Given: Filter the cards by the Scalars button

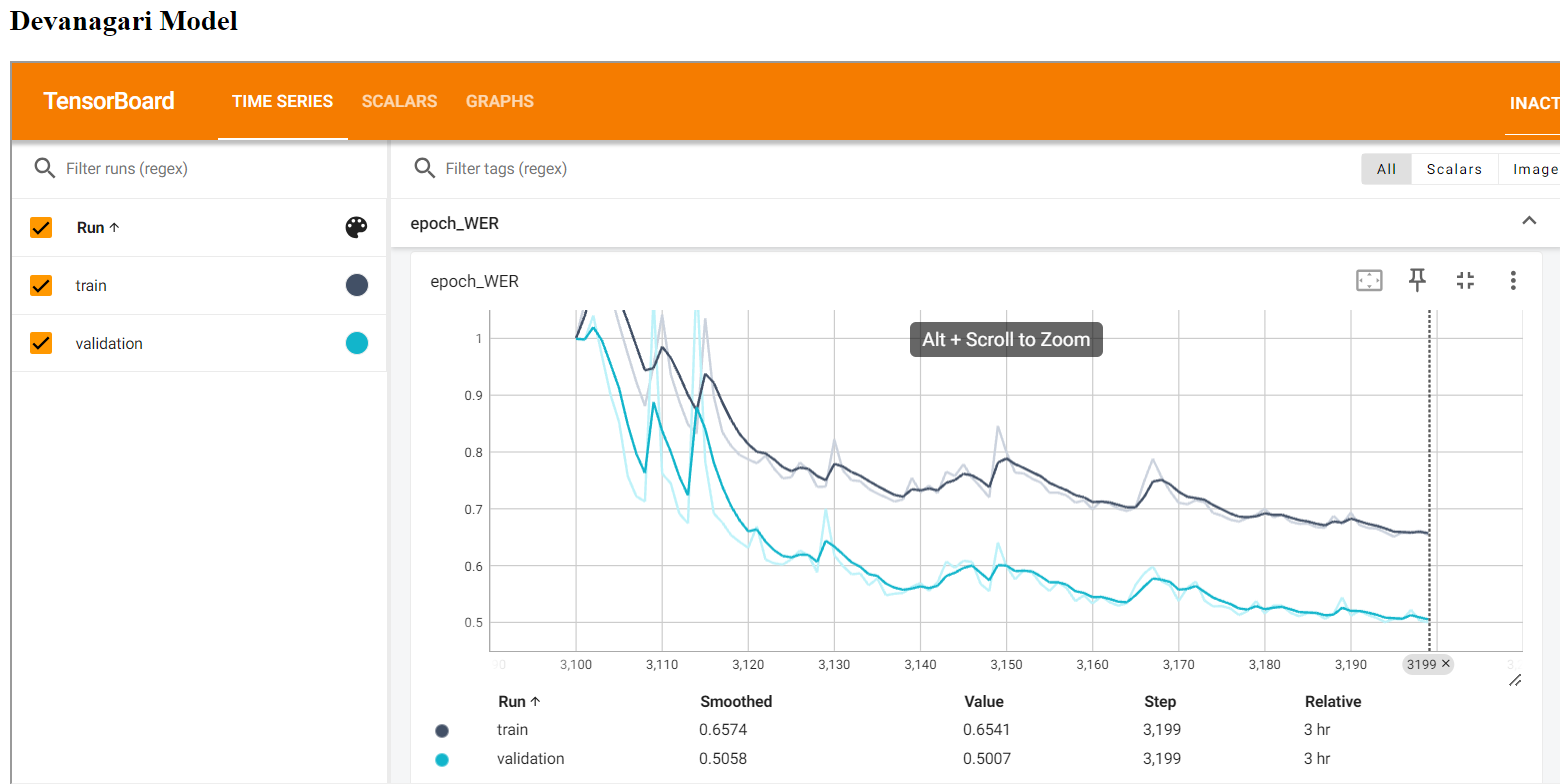Looking at the screenshot, I should [1454, 169].
